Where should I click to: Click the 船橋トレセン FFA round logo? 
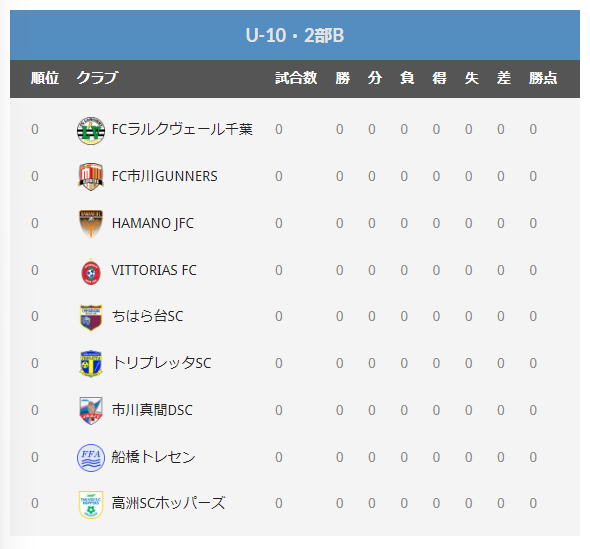91,458
